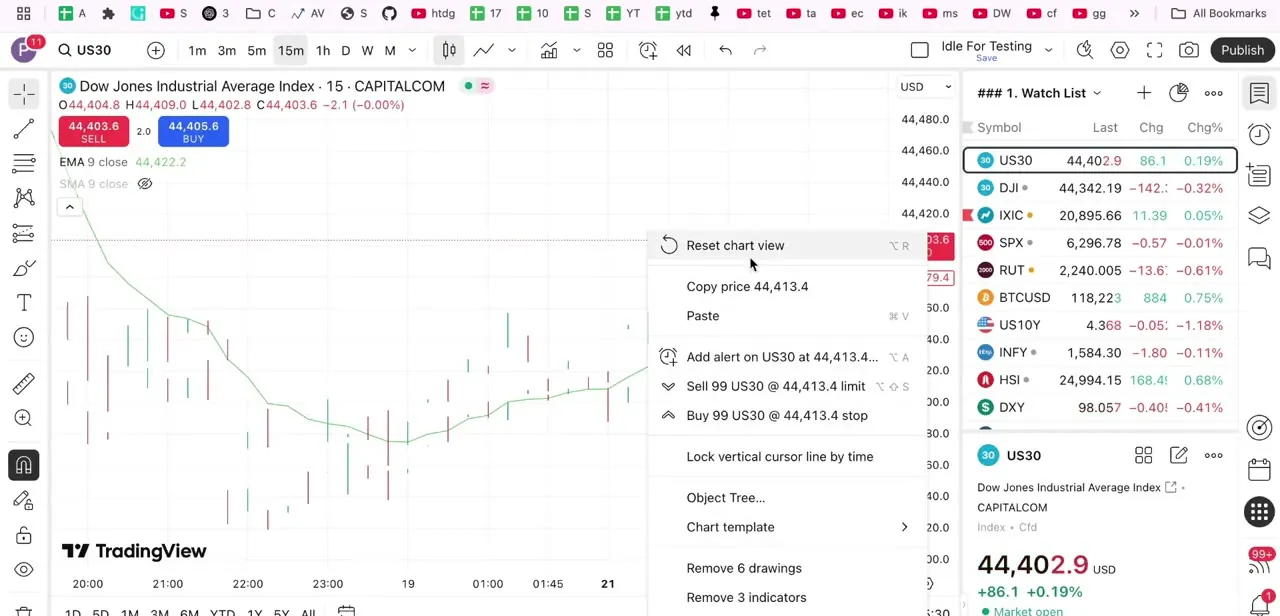The image size is (1280, 616).
Task: Open the Indicators menu
Action: [x=549, y=50]
